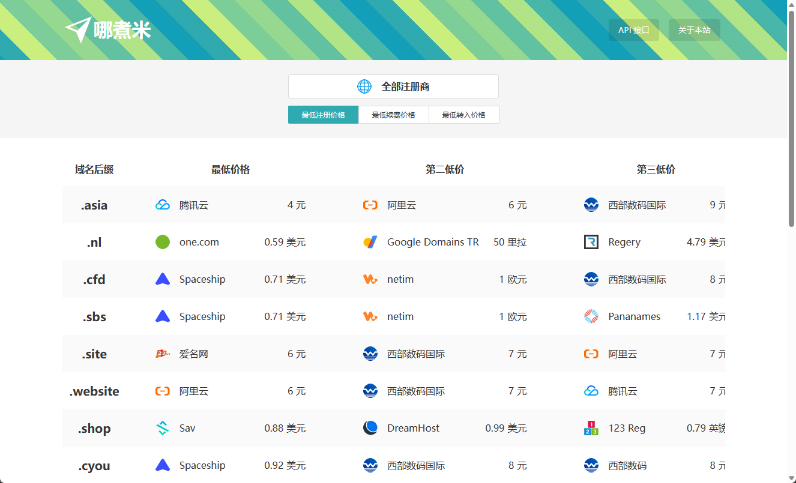The height and width of the screenshot is (483, 796).
Task: Click the DreamHost registrar name
Action: (x=413, y=428)
